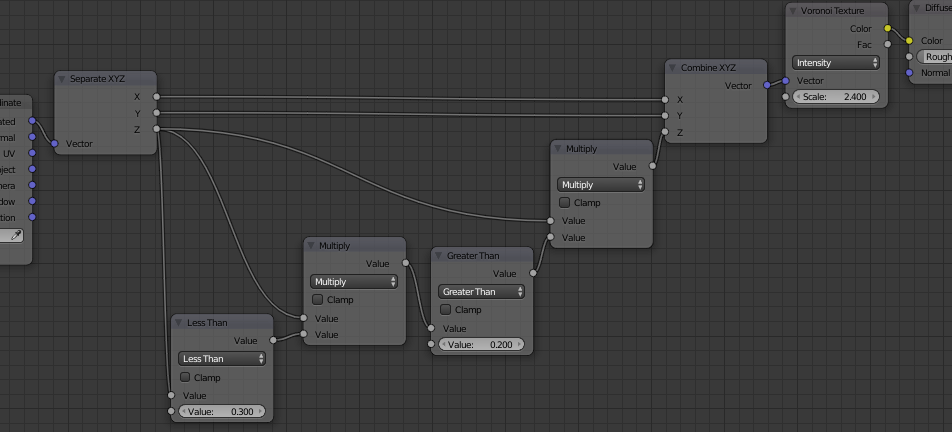Open the Greater Than operation dropdown
This screenshot has height=432, width=952.
coord(481,292)
